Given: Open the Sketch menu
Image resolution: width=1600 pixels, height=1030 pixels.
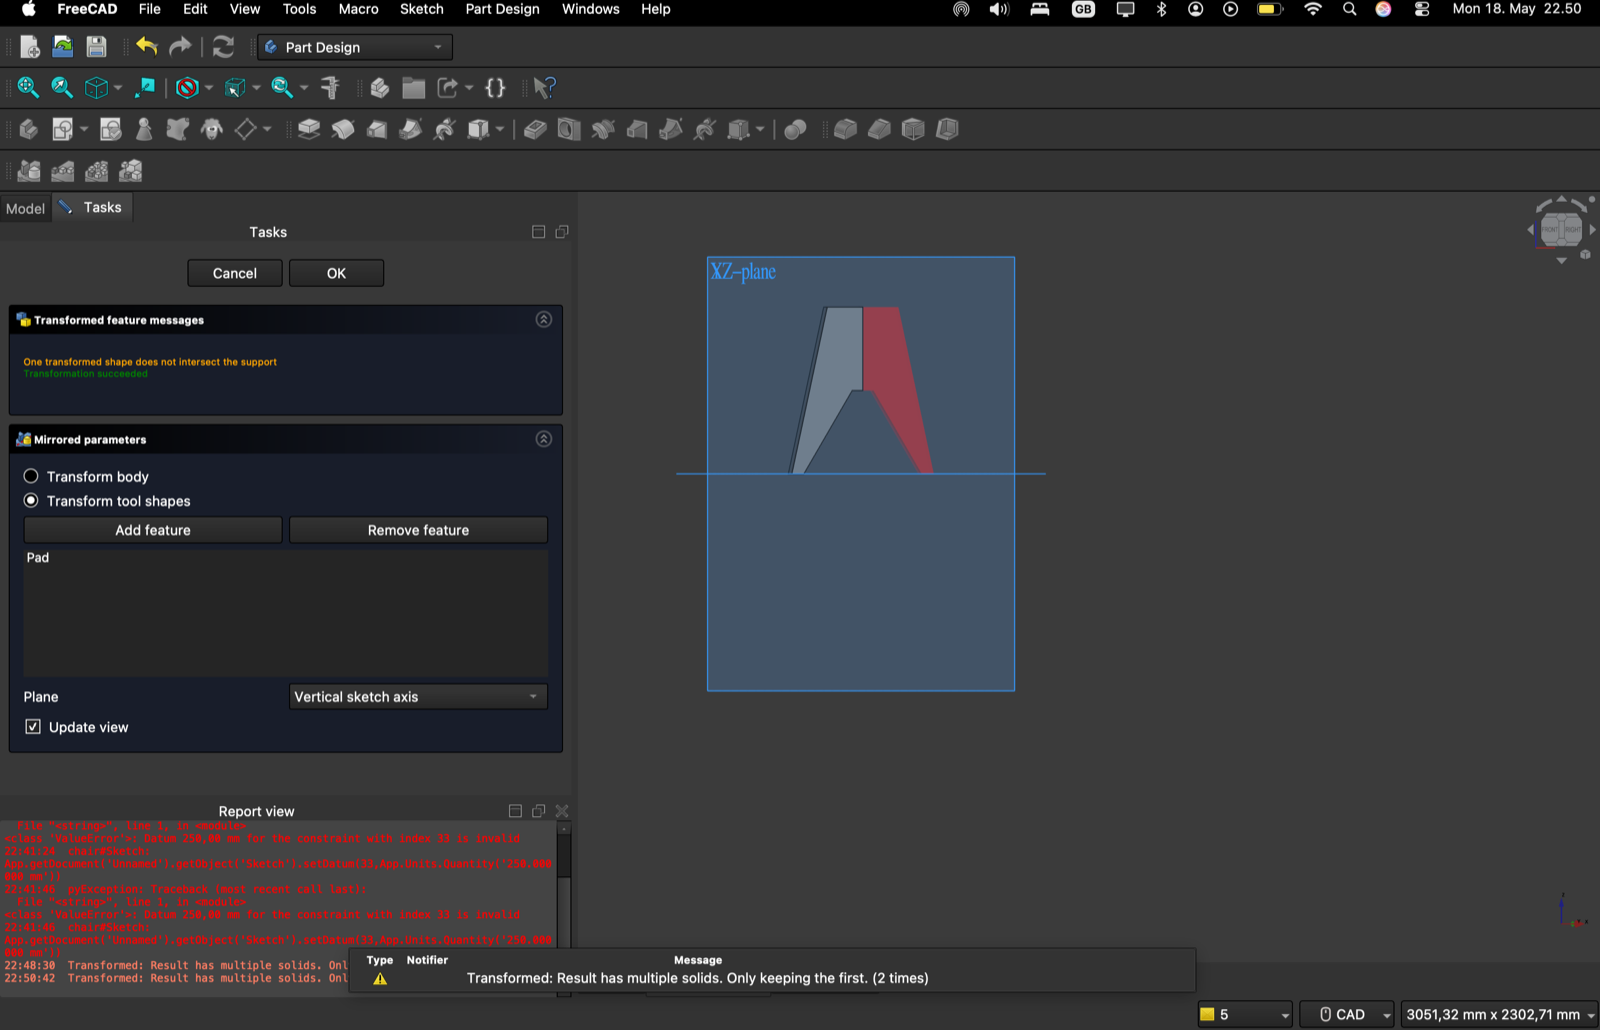Looking at the screenshot, I should point(421,9).
